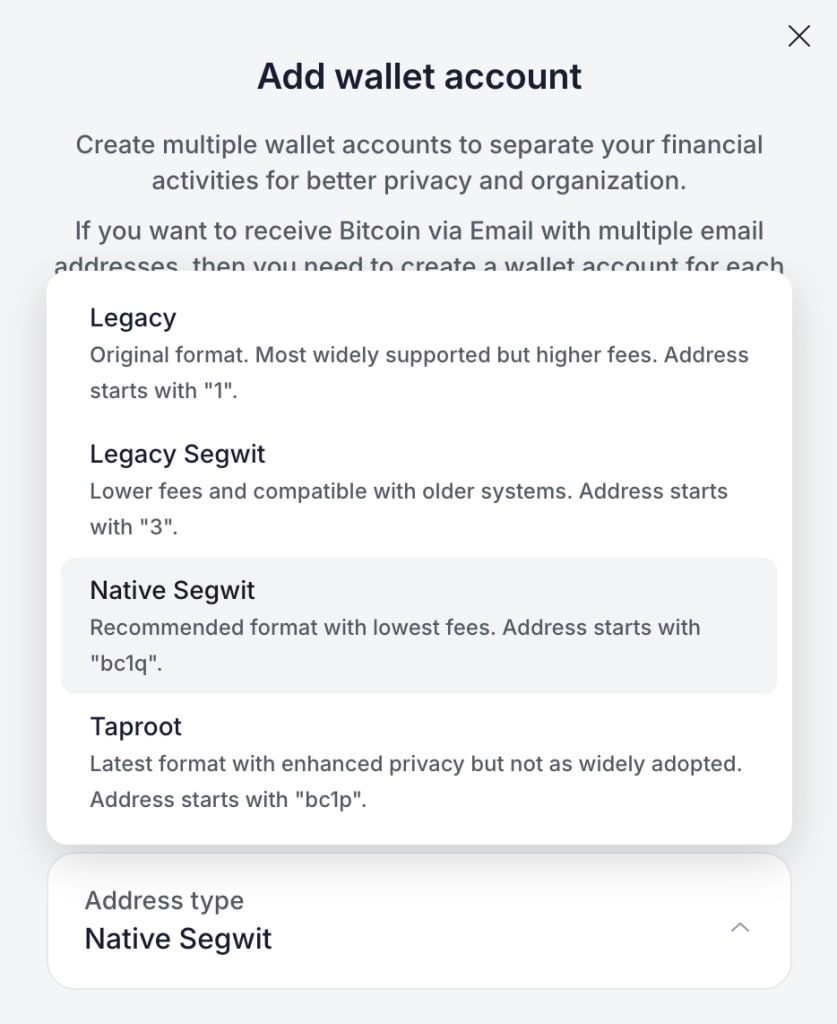Click the Add wallet account title
The height and width of the screenshot is (1024, 837).
(419, 76)
